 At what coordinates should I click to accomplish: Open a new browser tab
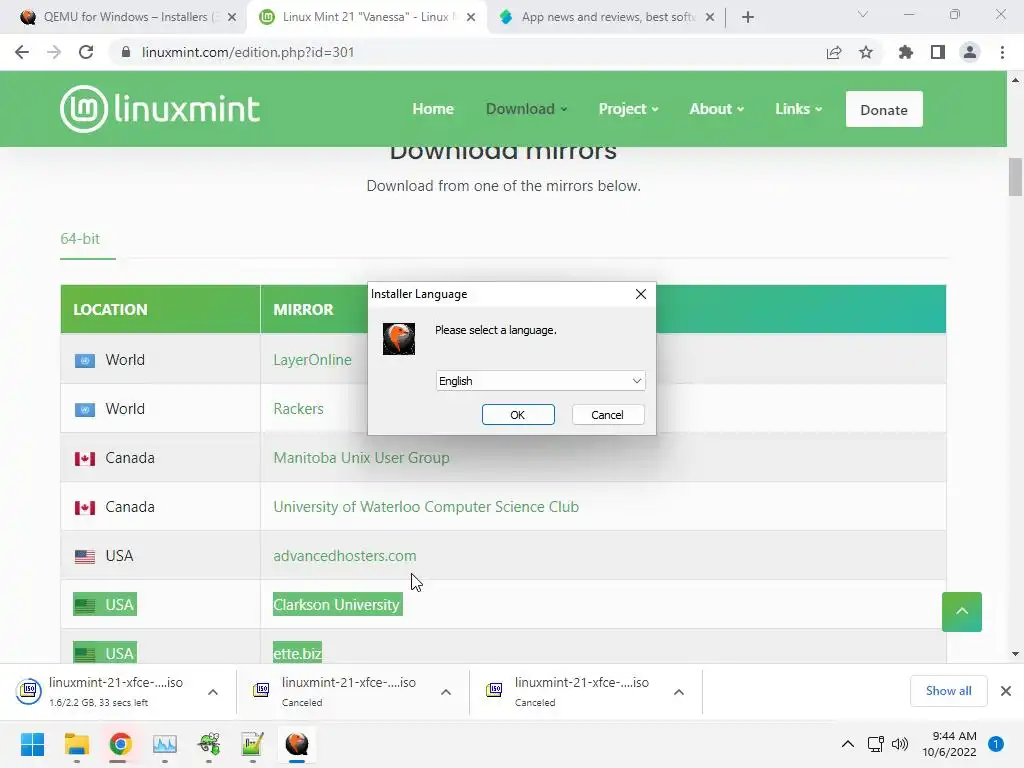[748, 17]
